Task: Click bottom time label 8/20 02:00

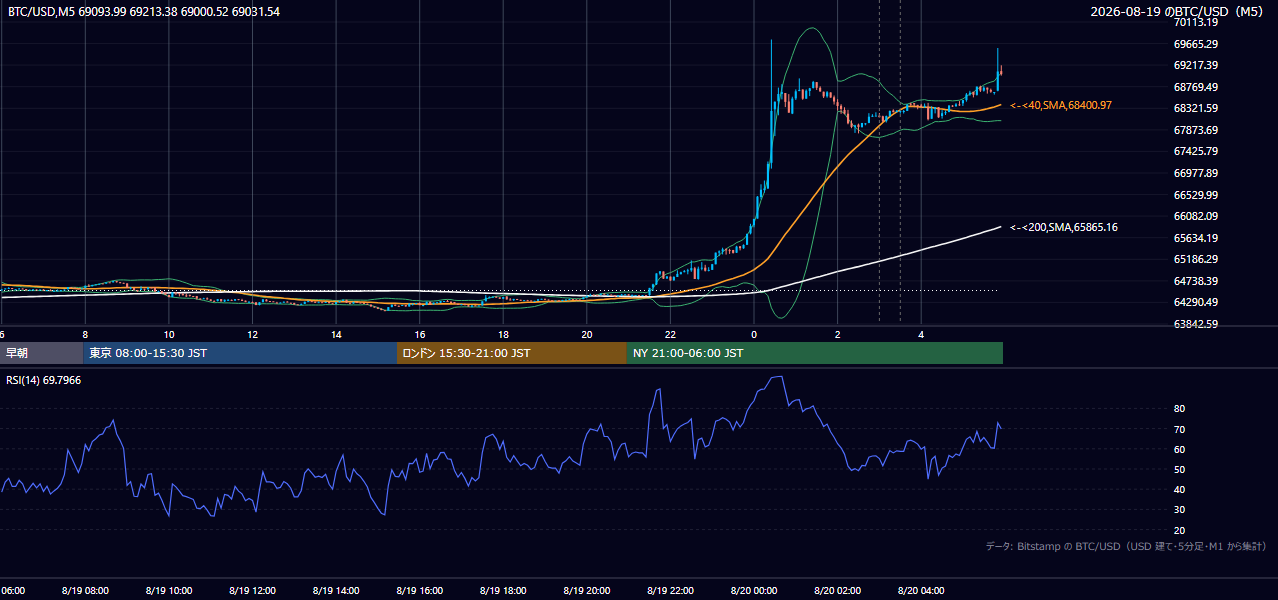Action: [x=837, y=591]
